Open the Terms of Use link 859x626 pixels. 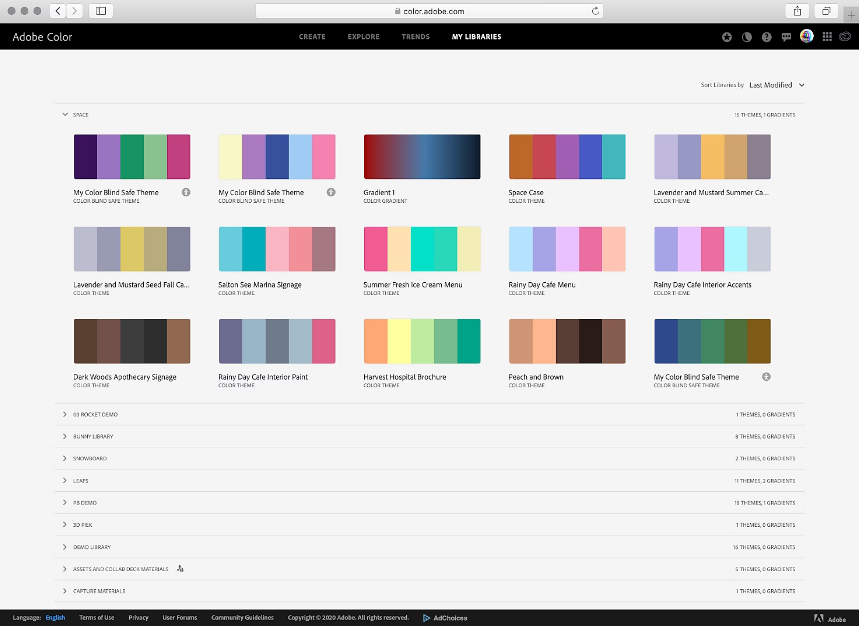tap(96, 617)
